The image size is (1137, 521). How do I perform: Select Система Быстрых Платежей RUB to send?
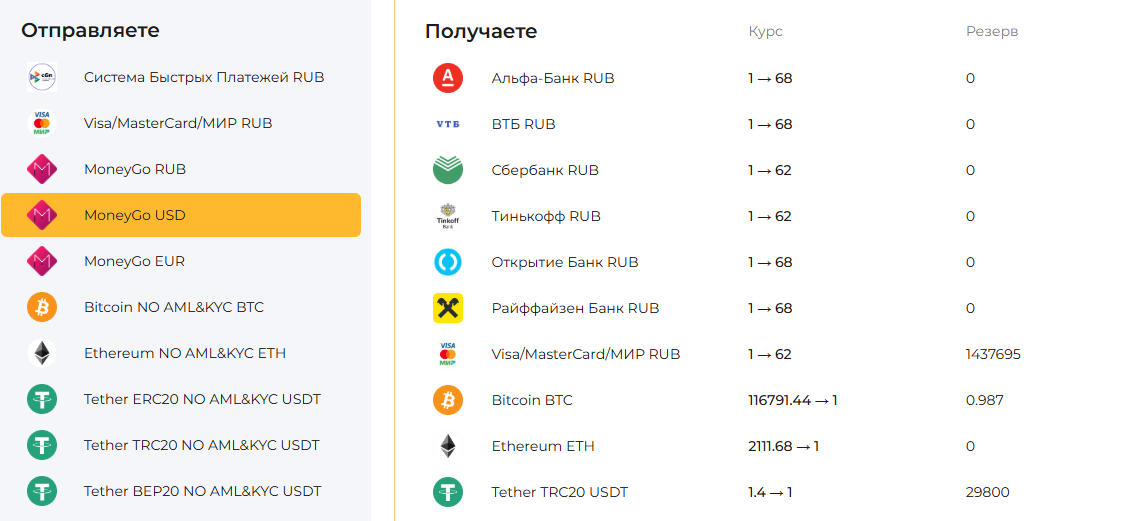[x=204, y=77]
